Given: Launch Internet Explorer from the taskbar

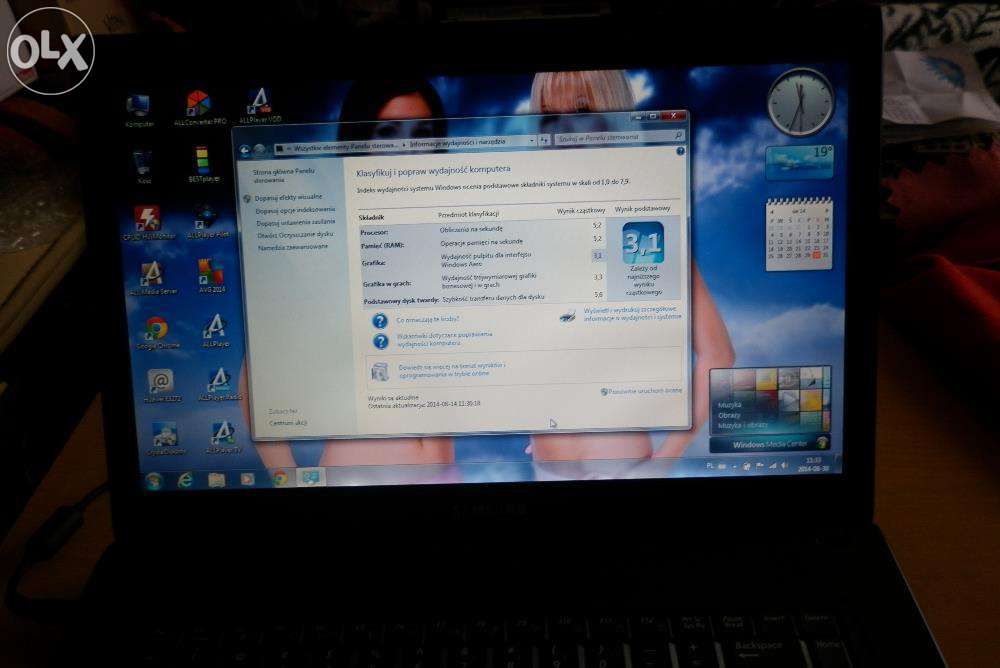Looking at the screenshot, I should (x=186, y=480).
